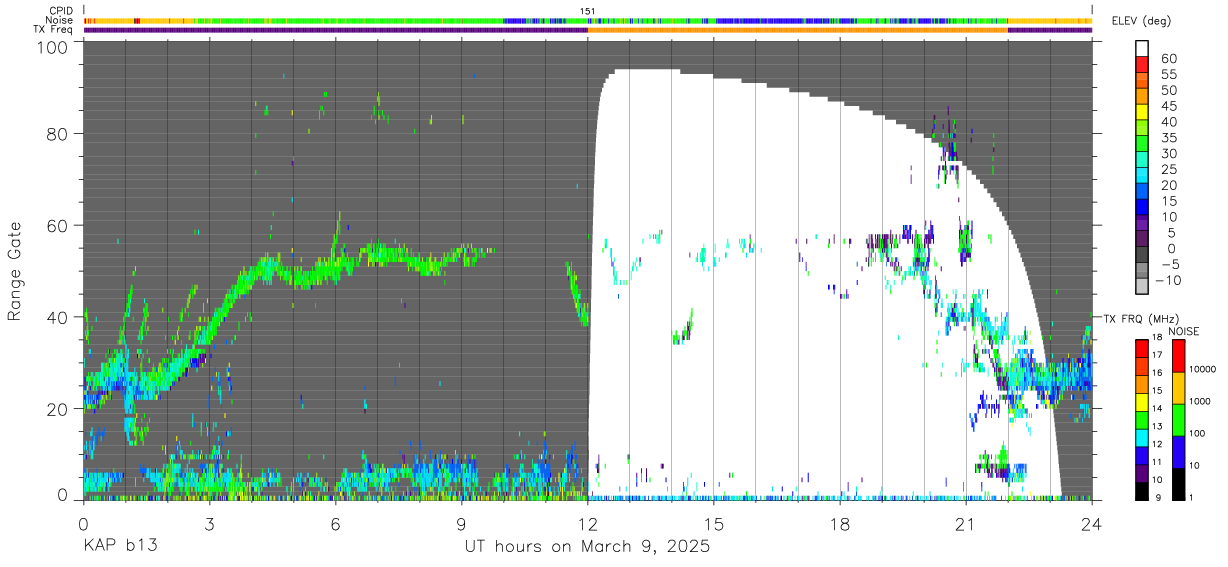Click the hour 18 tick on time axis
The height and width of the screenshot is (567, 1228).
click(x=840, y=523)
